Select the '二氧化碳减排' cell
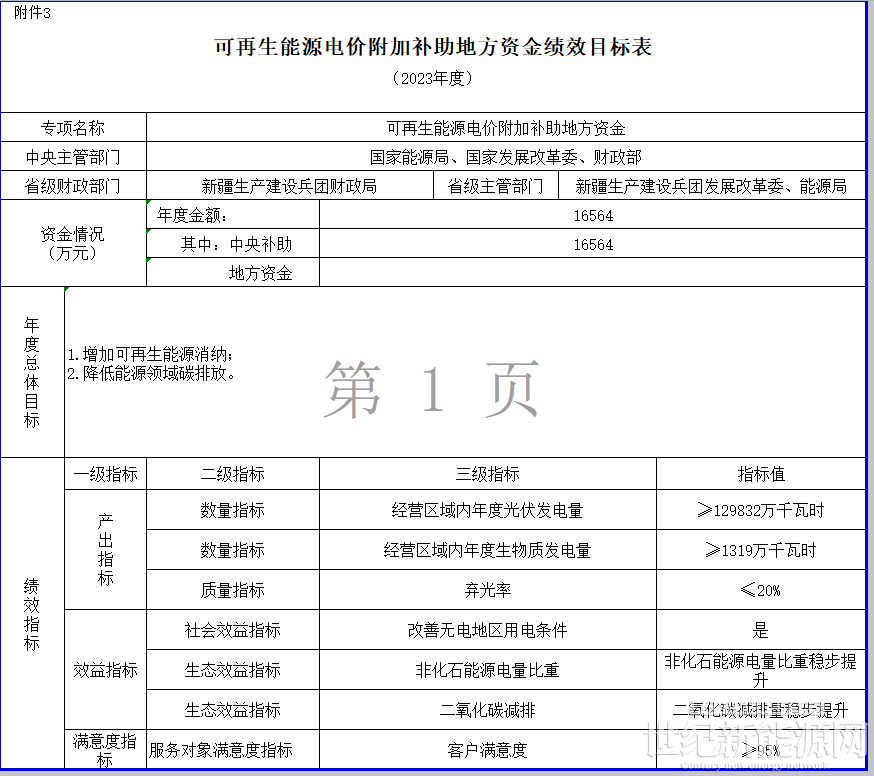The height and width of the screenshot is (776, 874). (x=488, y=710)
